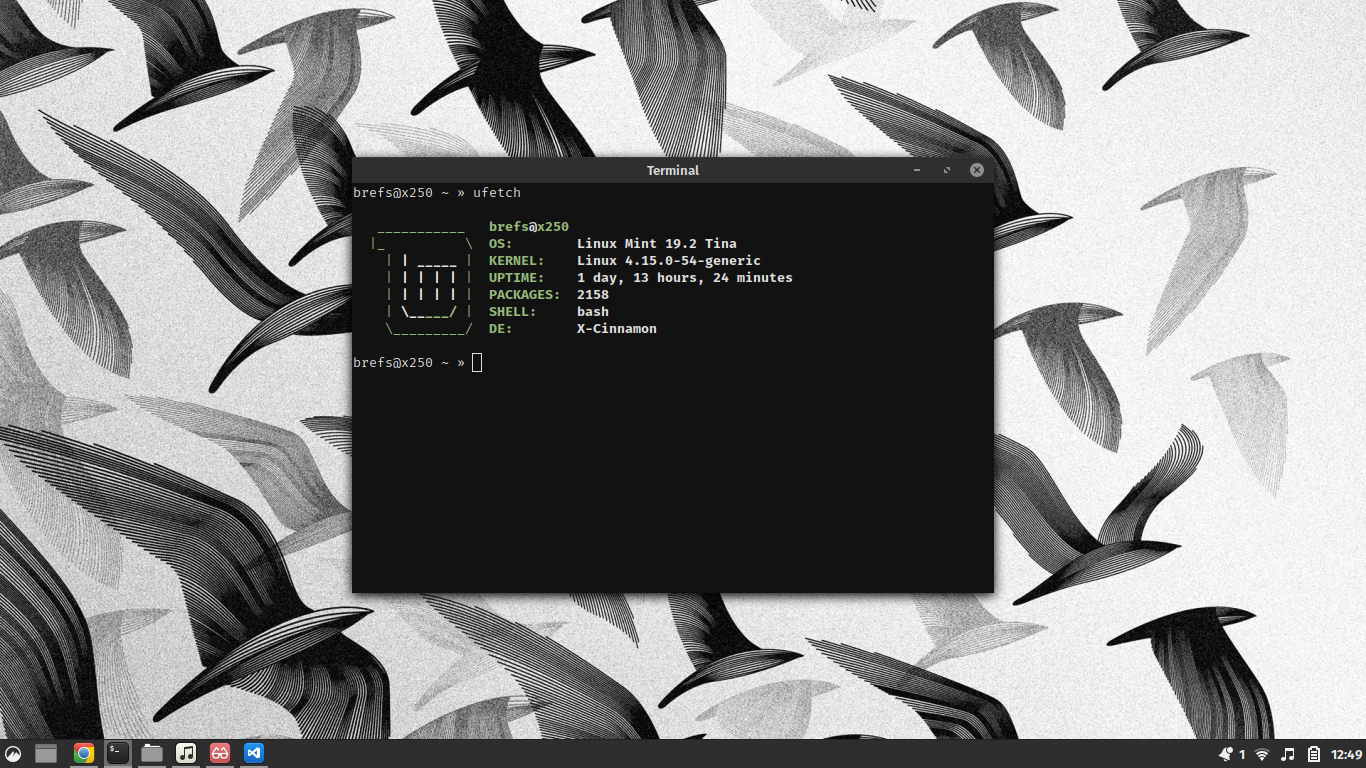Maximize the Terminal window
1366x768 pixels.
(x=947, y=170)
